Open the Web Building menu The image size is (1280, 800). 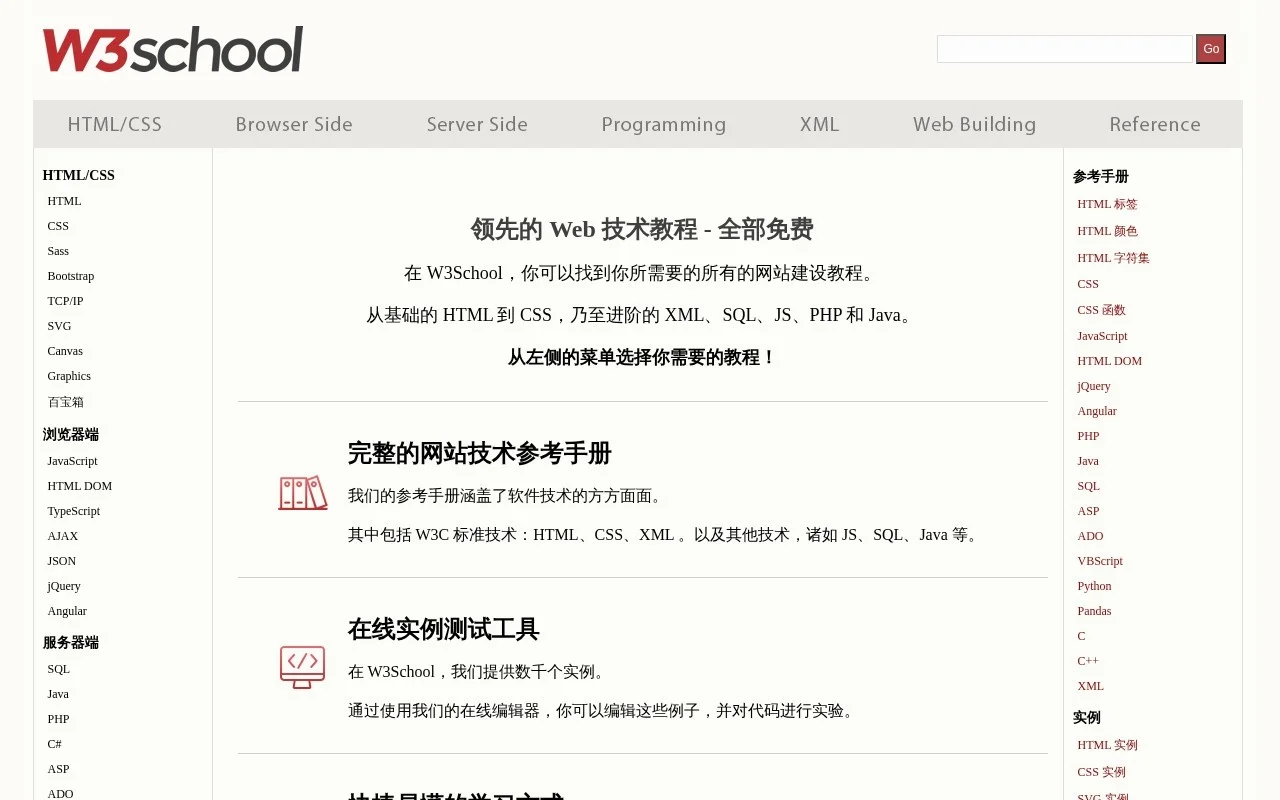pyautogui.click(x=974, y=124)
